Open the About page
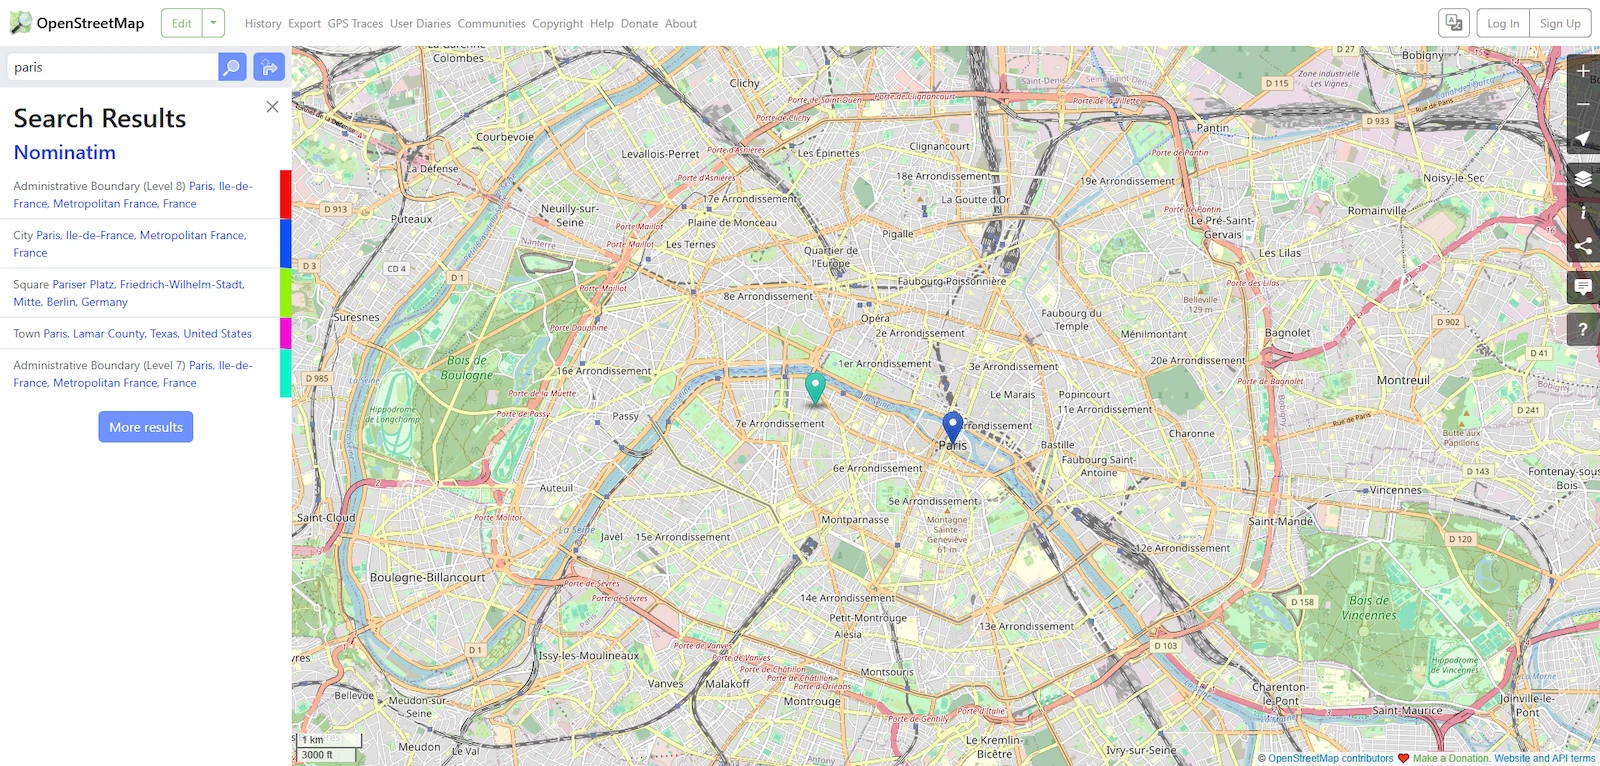Screen dimensions: 1600x766 point(681,23)
